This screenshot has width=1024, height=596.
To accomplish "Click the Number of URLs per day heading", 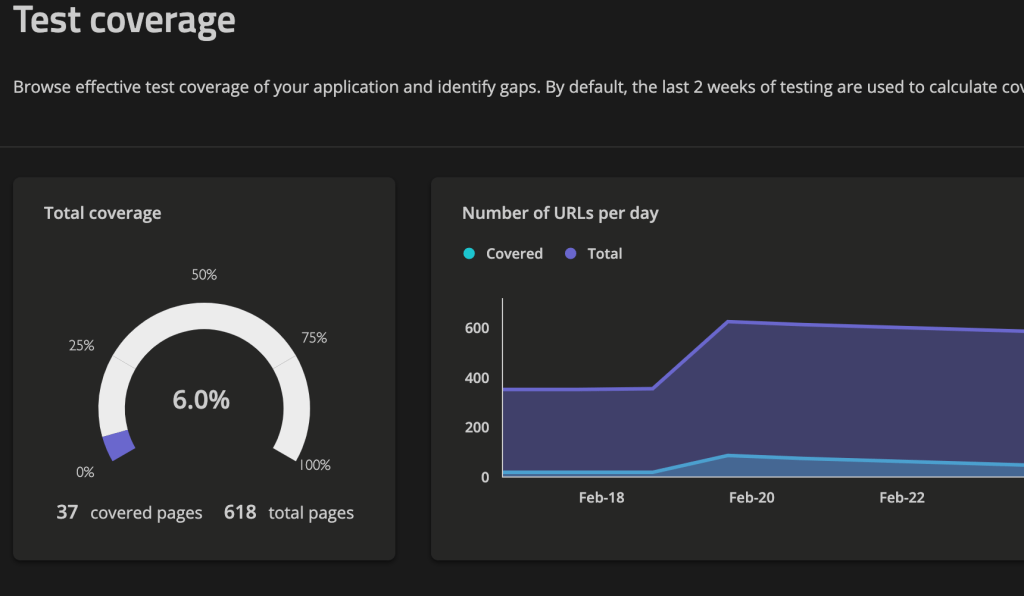I will tap(560, 213).
